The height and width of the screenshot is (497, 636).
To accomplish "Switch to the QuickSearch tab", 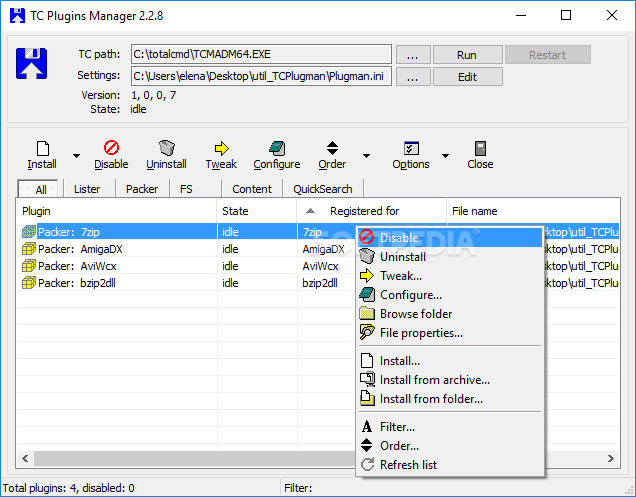I will (x=323, y=189).
